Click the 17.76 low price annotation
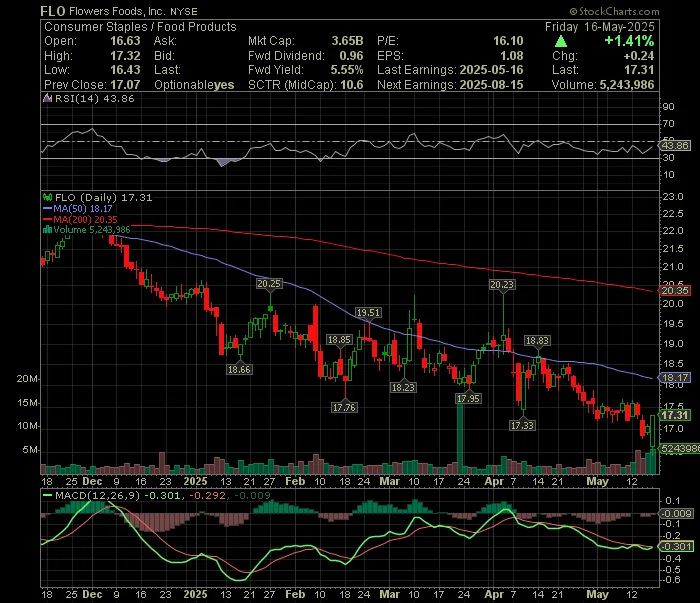Screen dimensions: 700x603 344,407
